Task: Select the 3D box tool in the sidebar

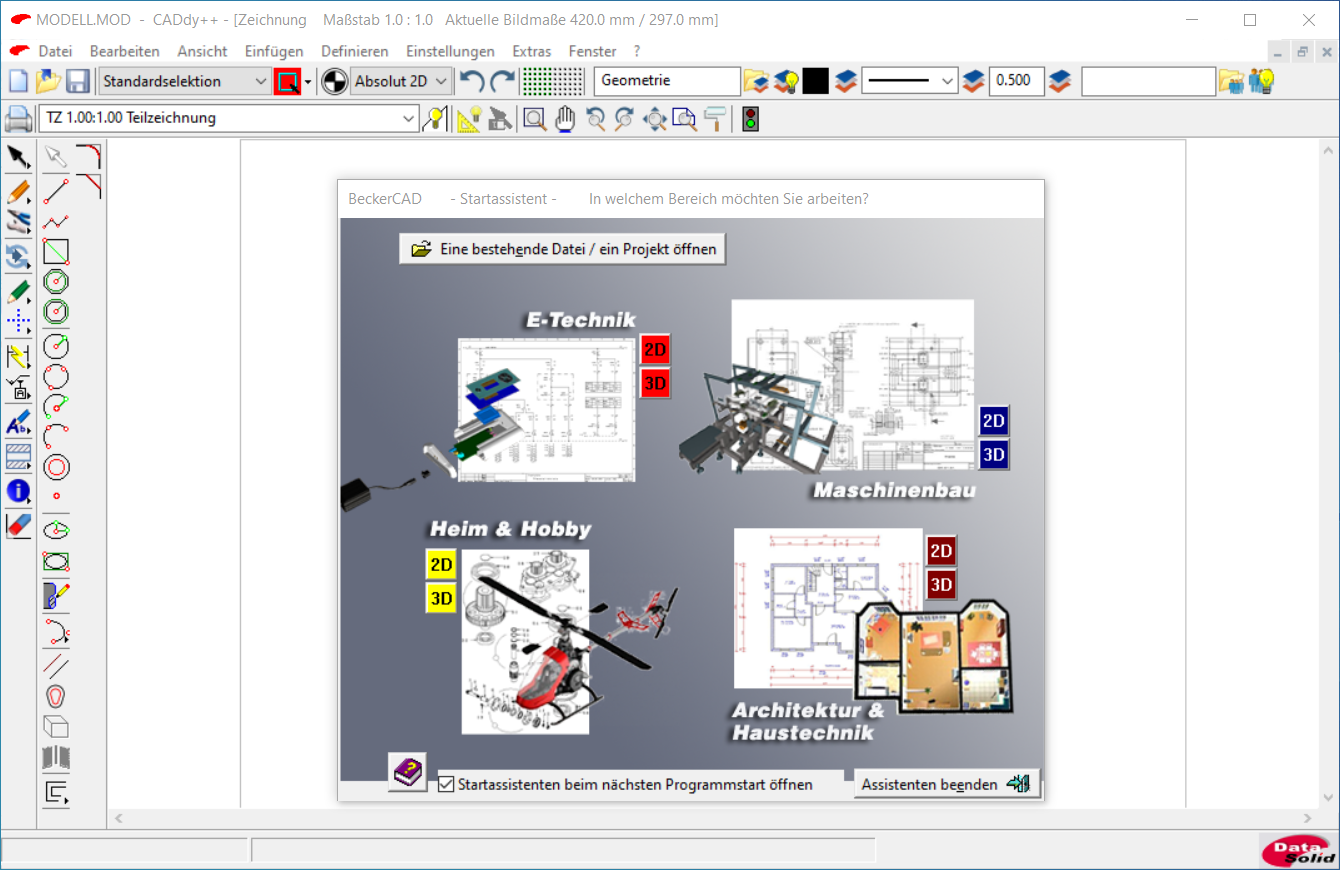Action: click(56, 726)
